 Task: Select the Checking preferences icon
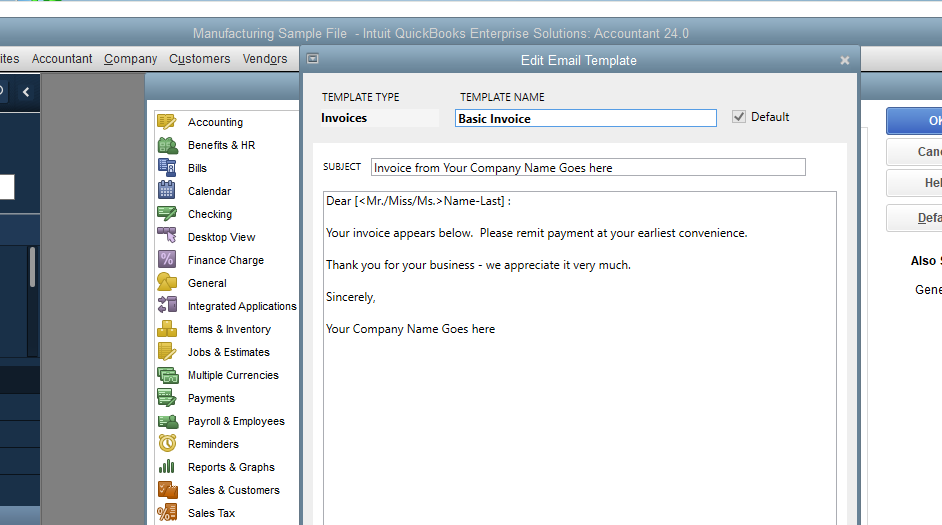[x=167, y=213]
